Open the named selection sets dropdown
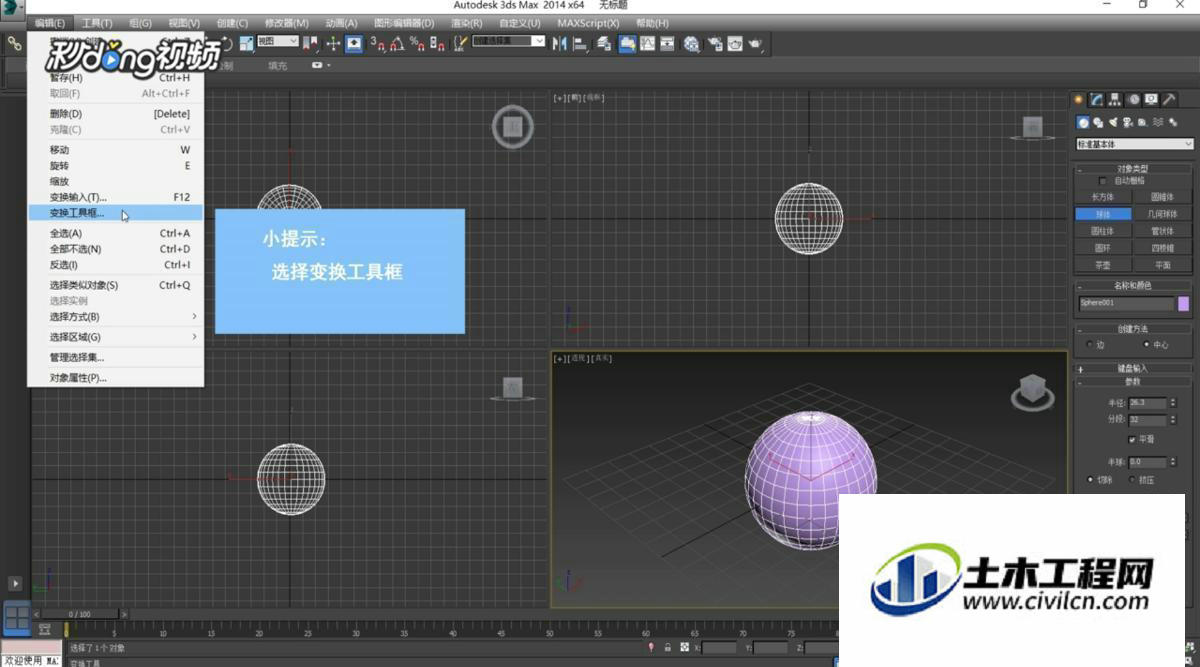The height and width of the screenshot is (667, 1200). click(x=509, y=41)
